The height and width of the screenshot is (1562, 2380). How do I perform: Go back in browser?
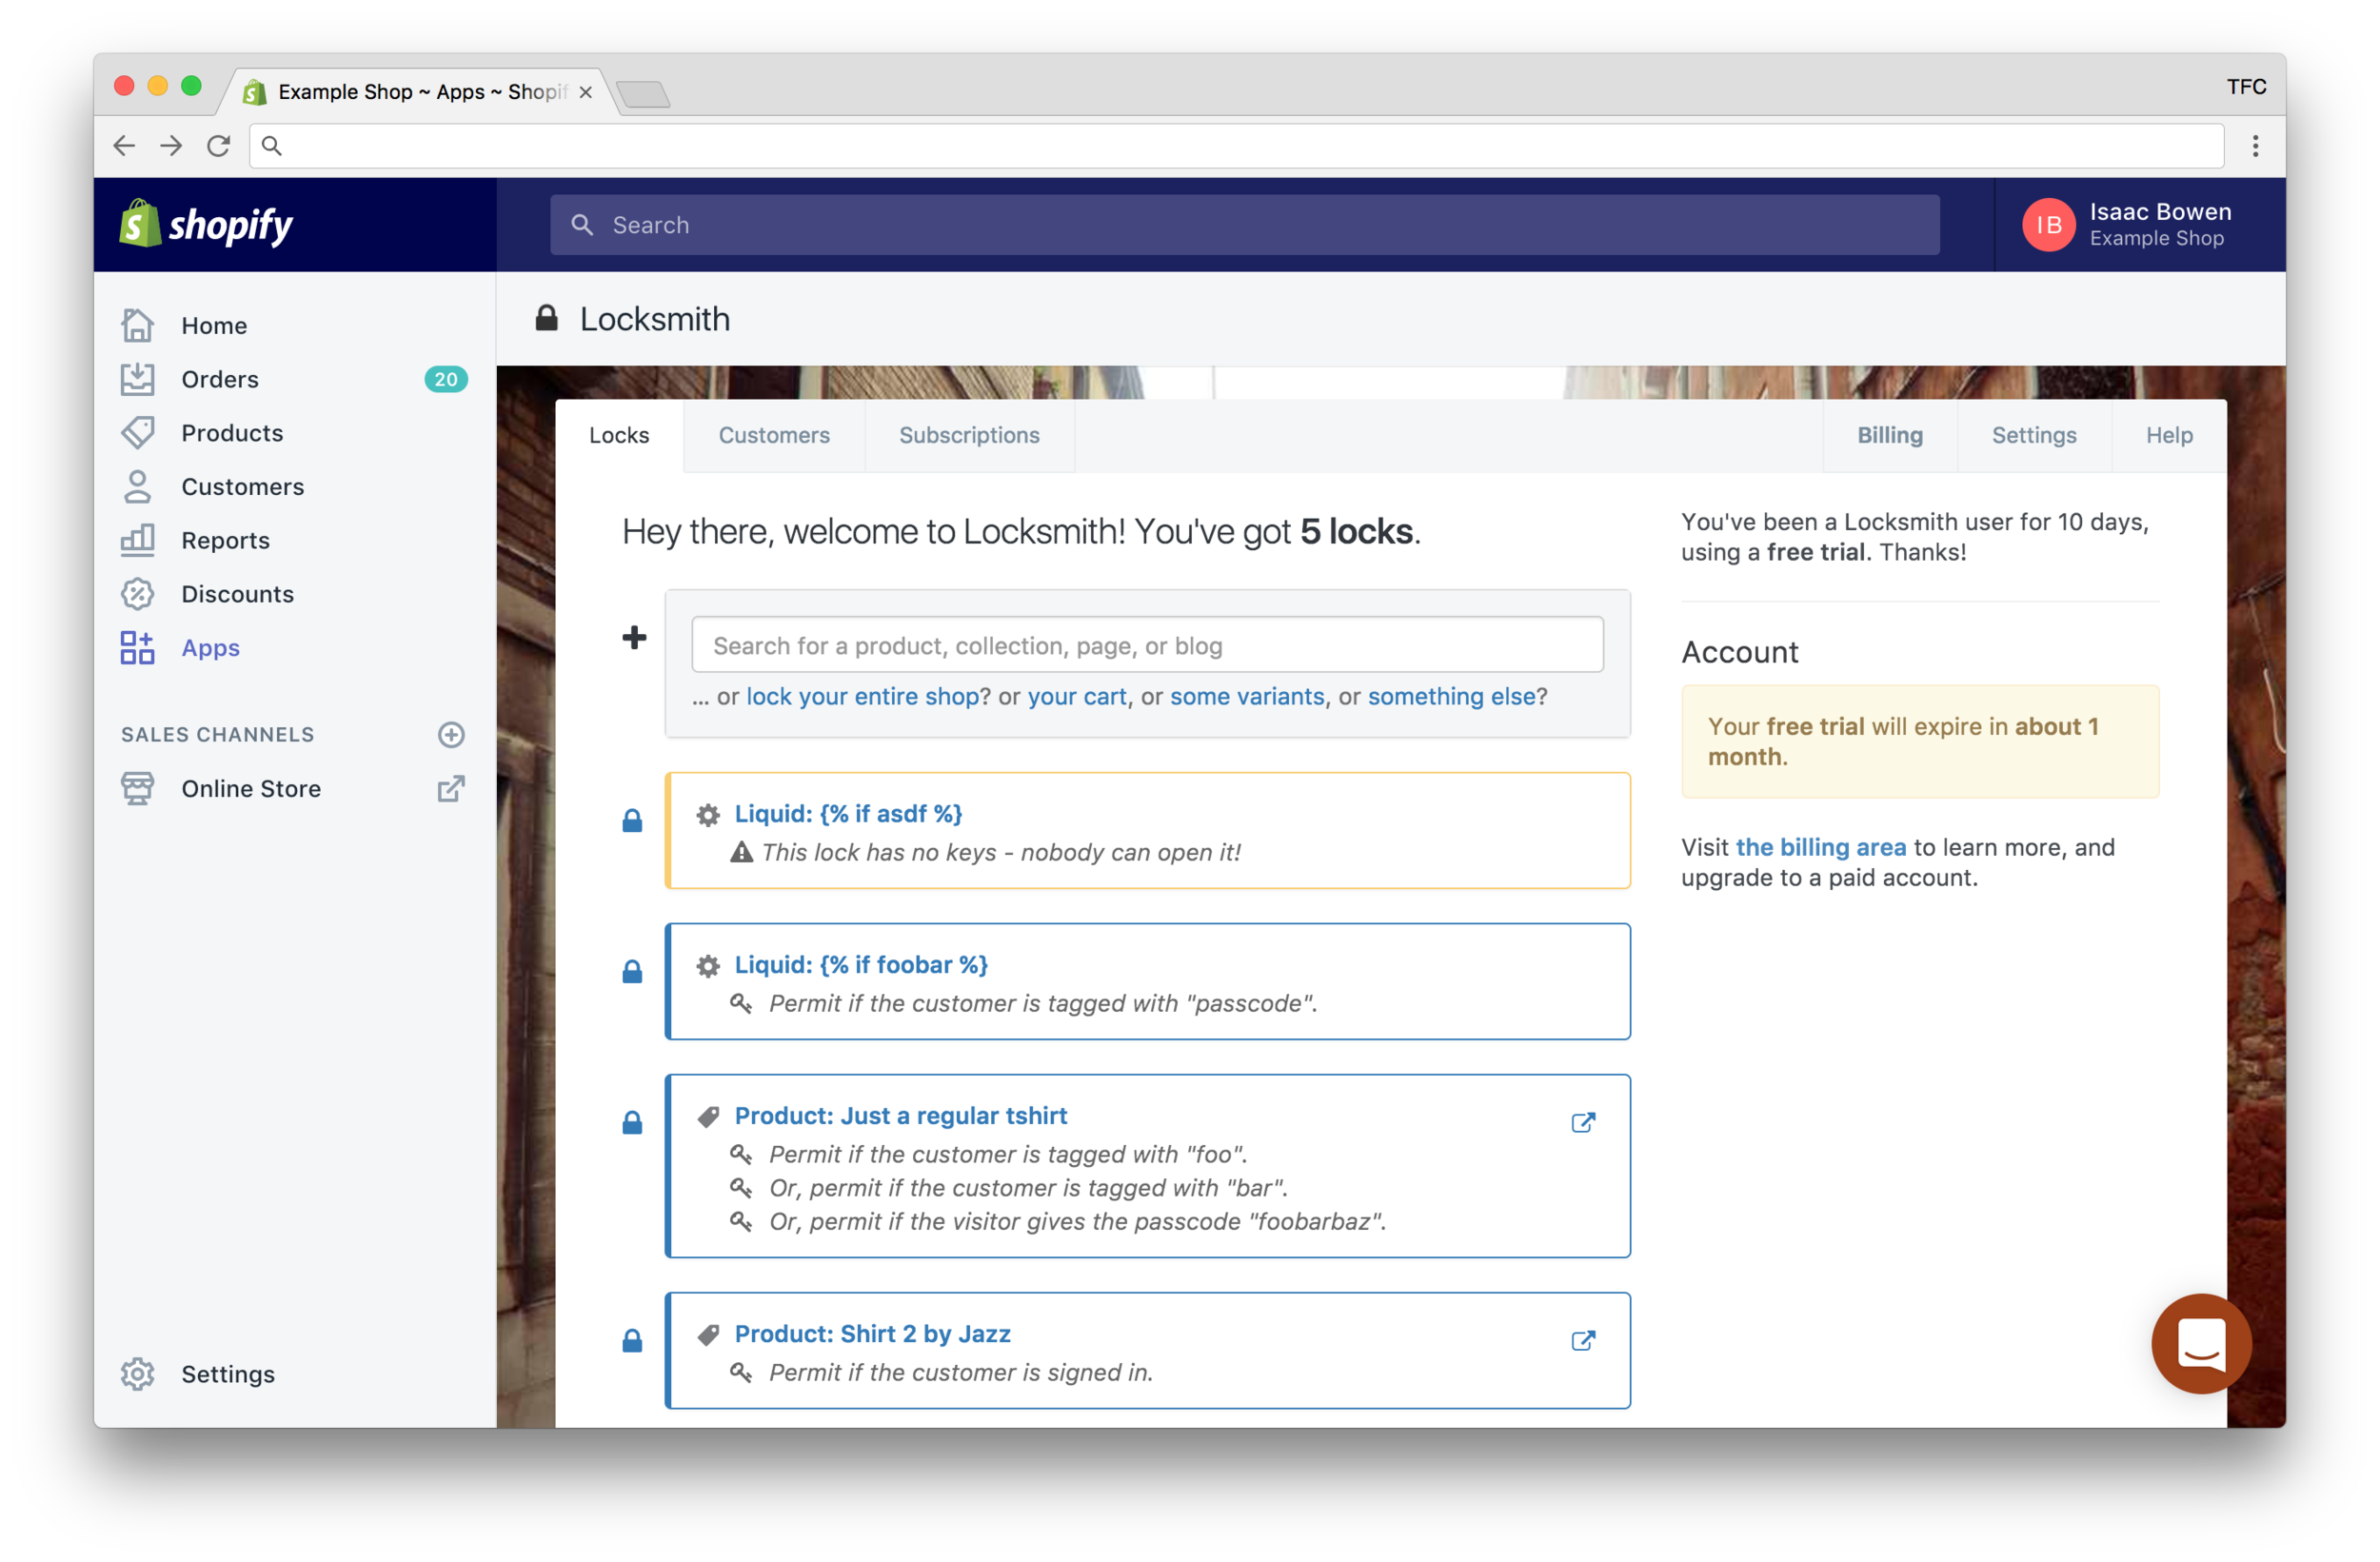pos(124,146)
